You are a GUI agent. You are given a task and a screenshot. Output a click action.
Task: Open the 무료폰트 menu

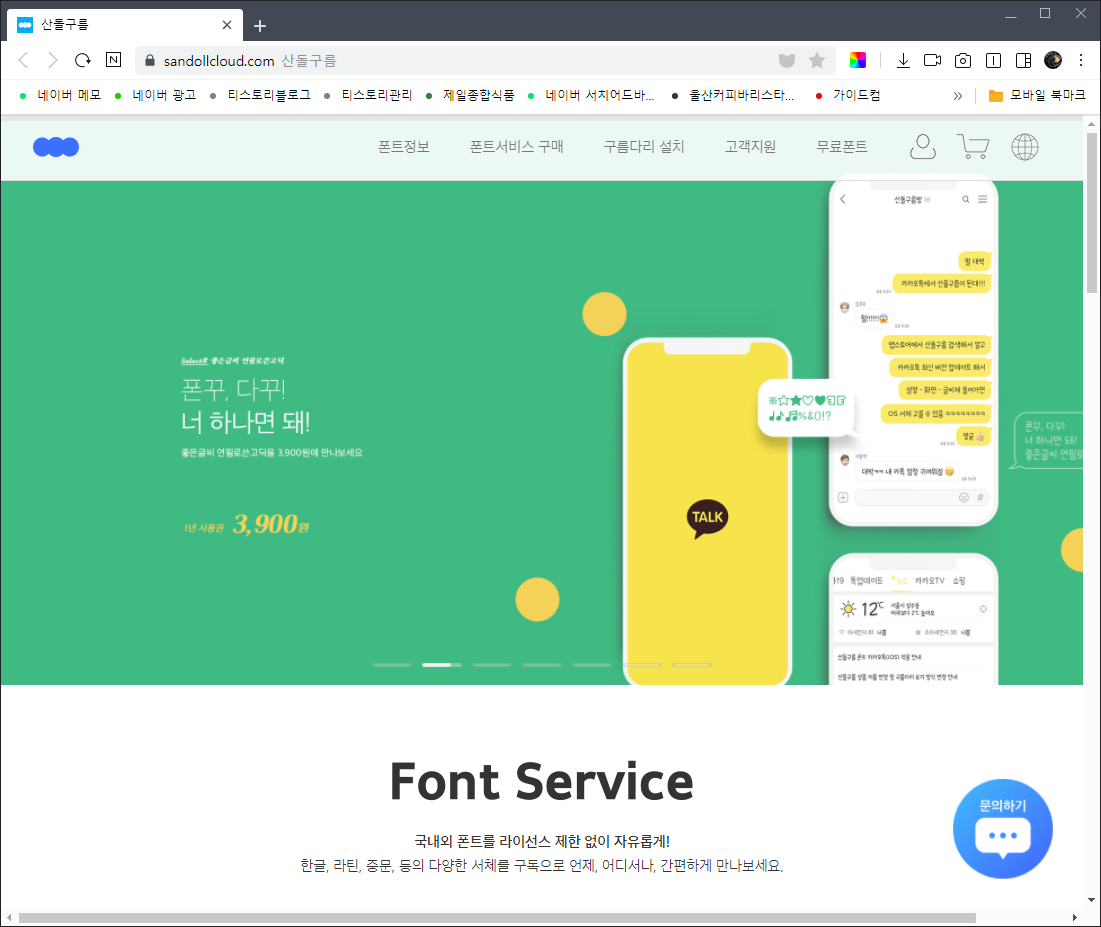point(842,147)
